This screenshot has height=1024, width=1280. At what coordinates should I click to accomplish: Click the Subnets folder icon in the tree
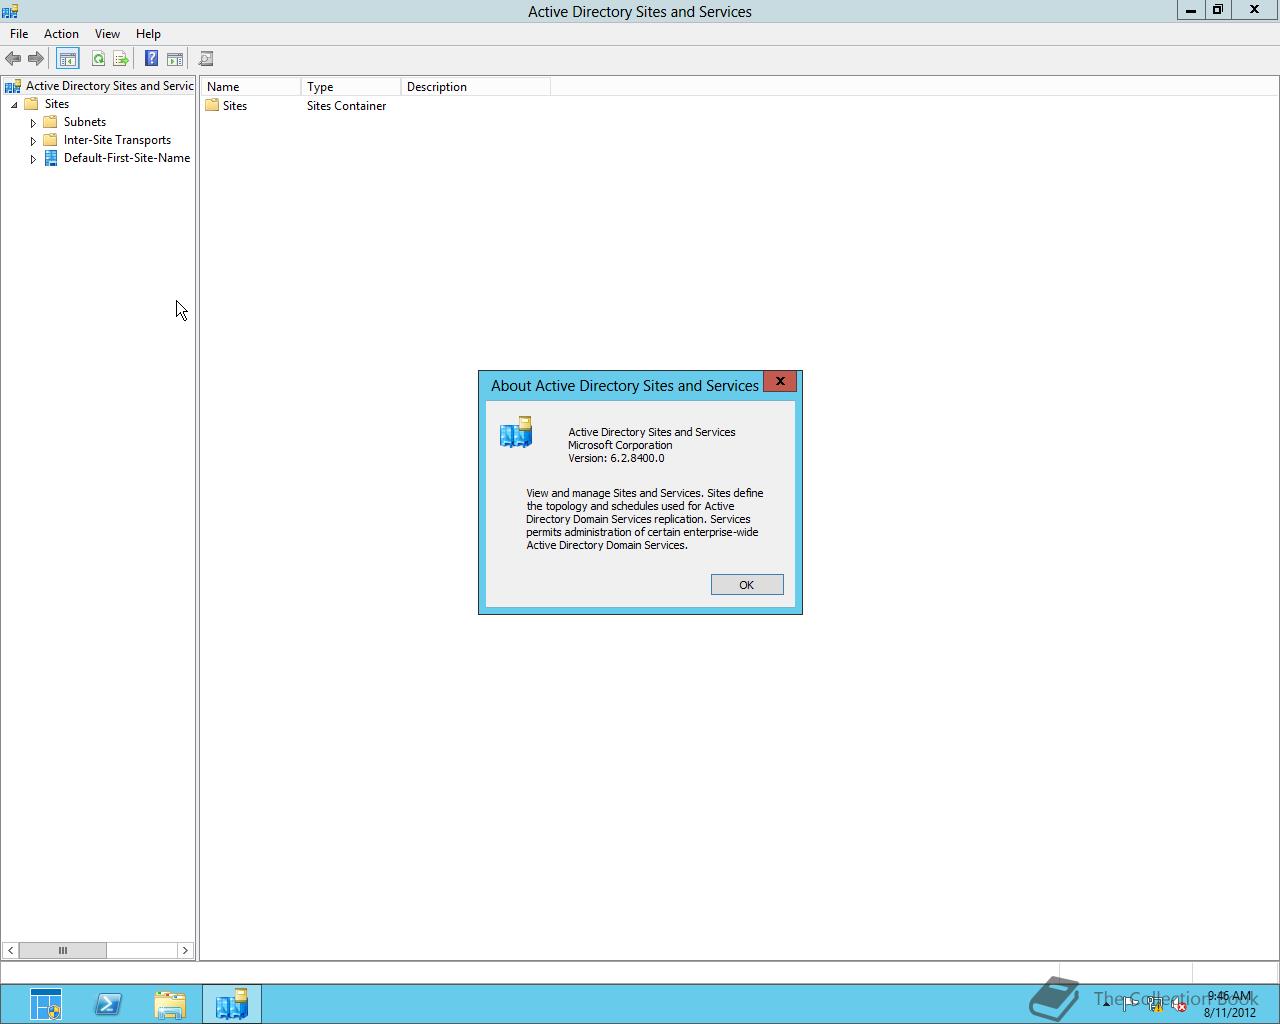pos(51,122)
